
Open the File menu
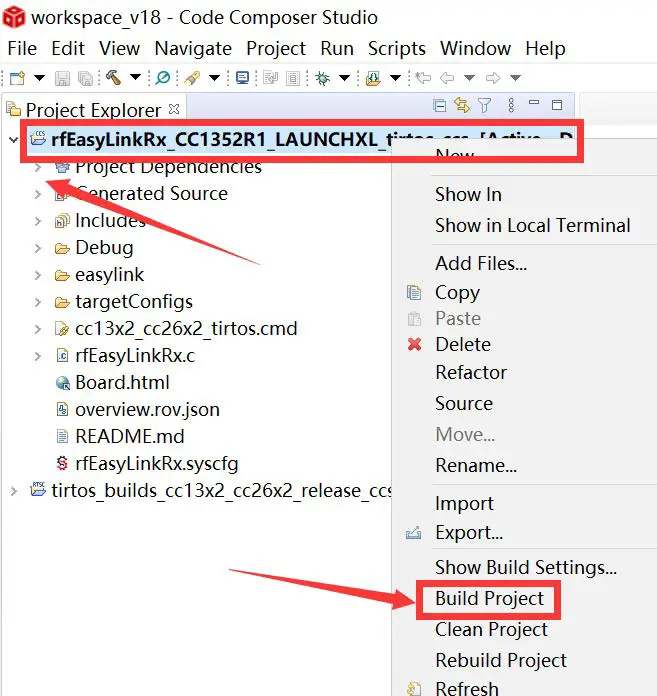(22, 48)
